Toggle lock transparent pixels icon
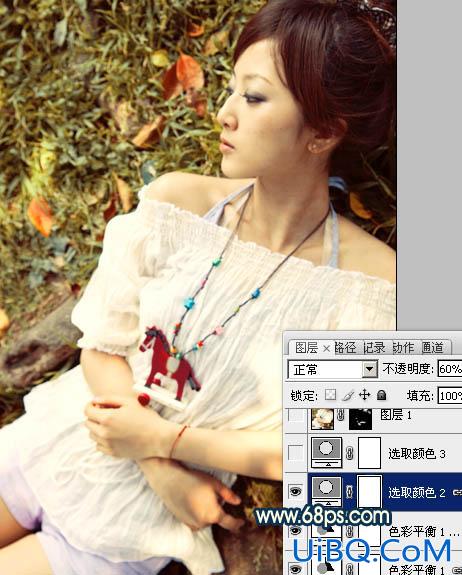 point(330,395)
